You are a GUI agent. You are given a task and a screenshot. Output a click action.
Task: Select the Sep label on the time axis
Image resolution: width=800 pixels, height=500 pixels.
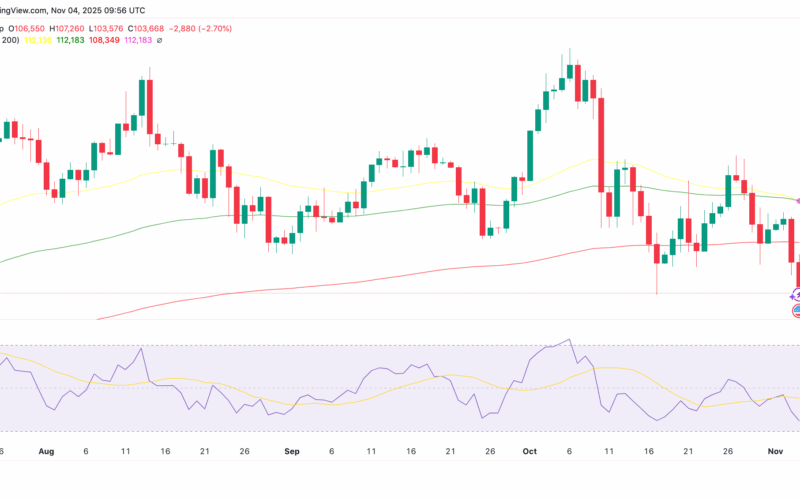tap(291, 453)
